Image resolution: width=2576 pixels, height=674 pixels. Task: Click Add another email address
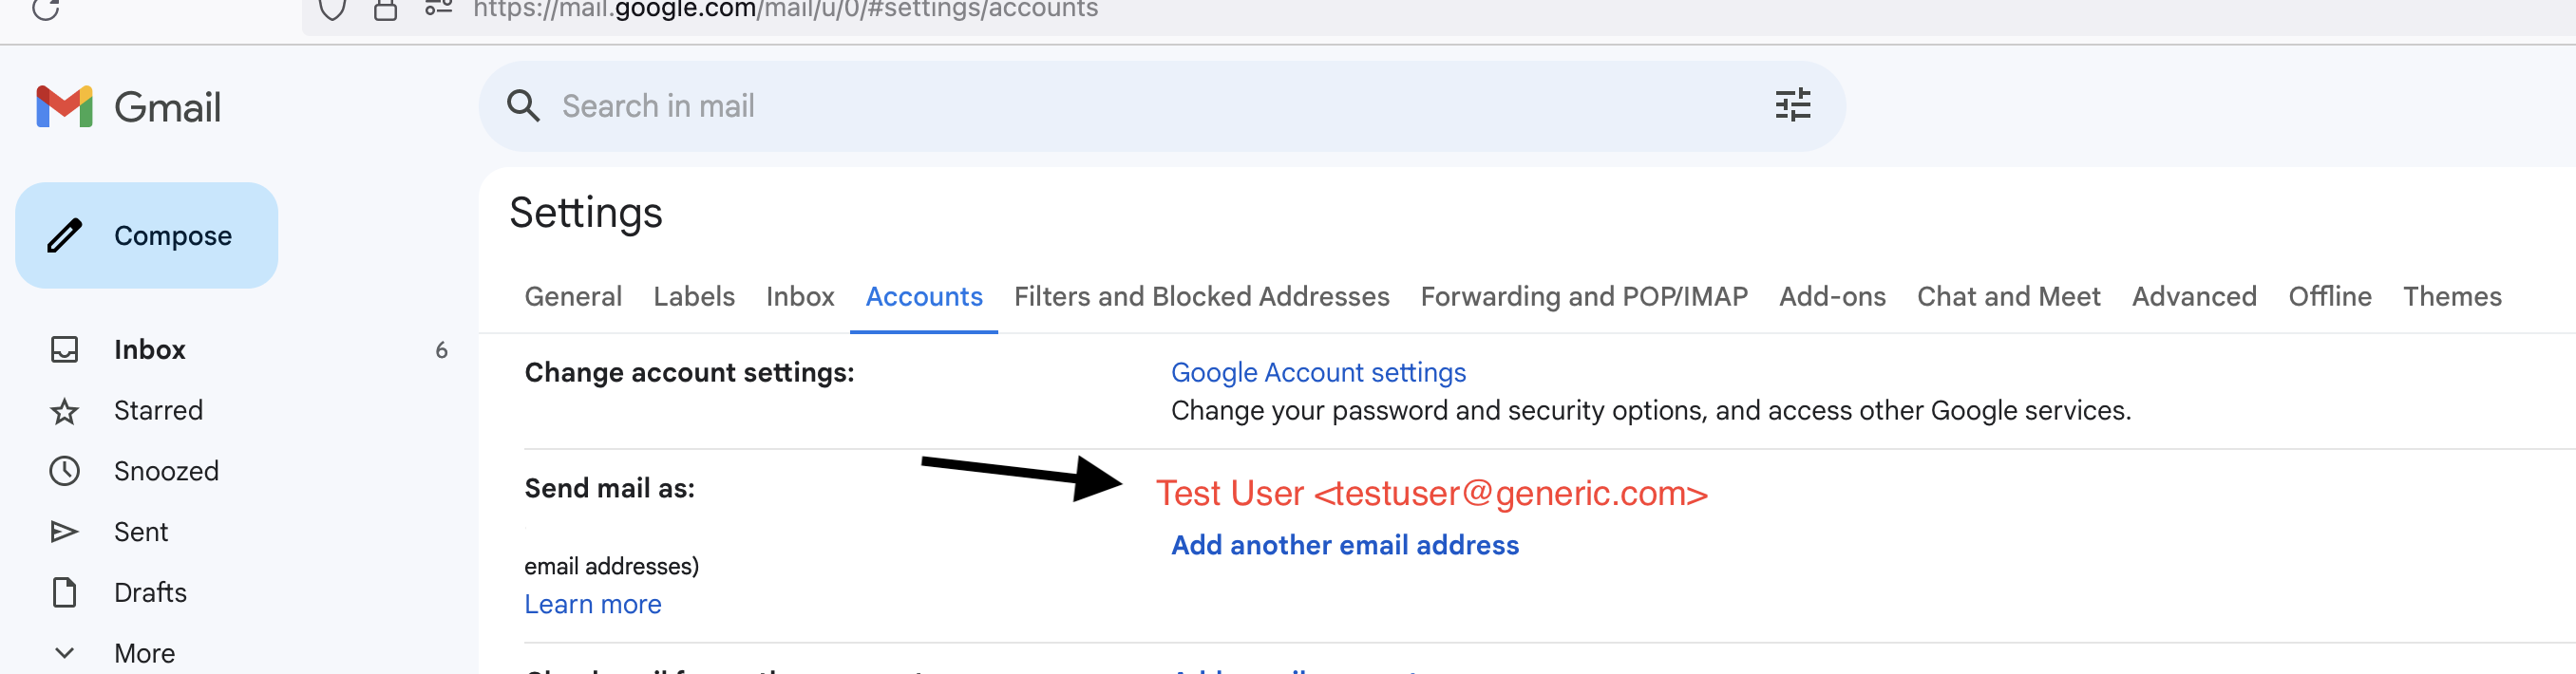(1344, 545)
